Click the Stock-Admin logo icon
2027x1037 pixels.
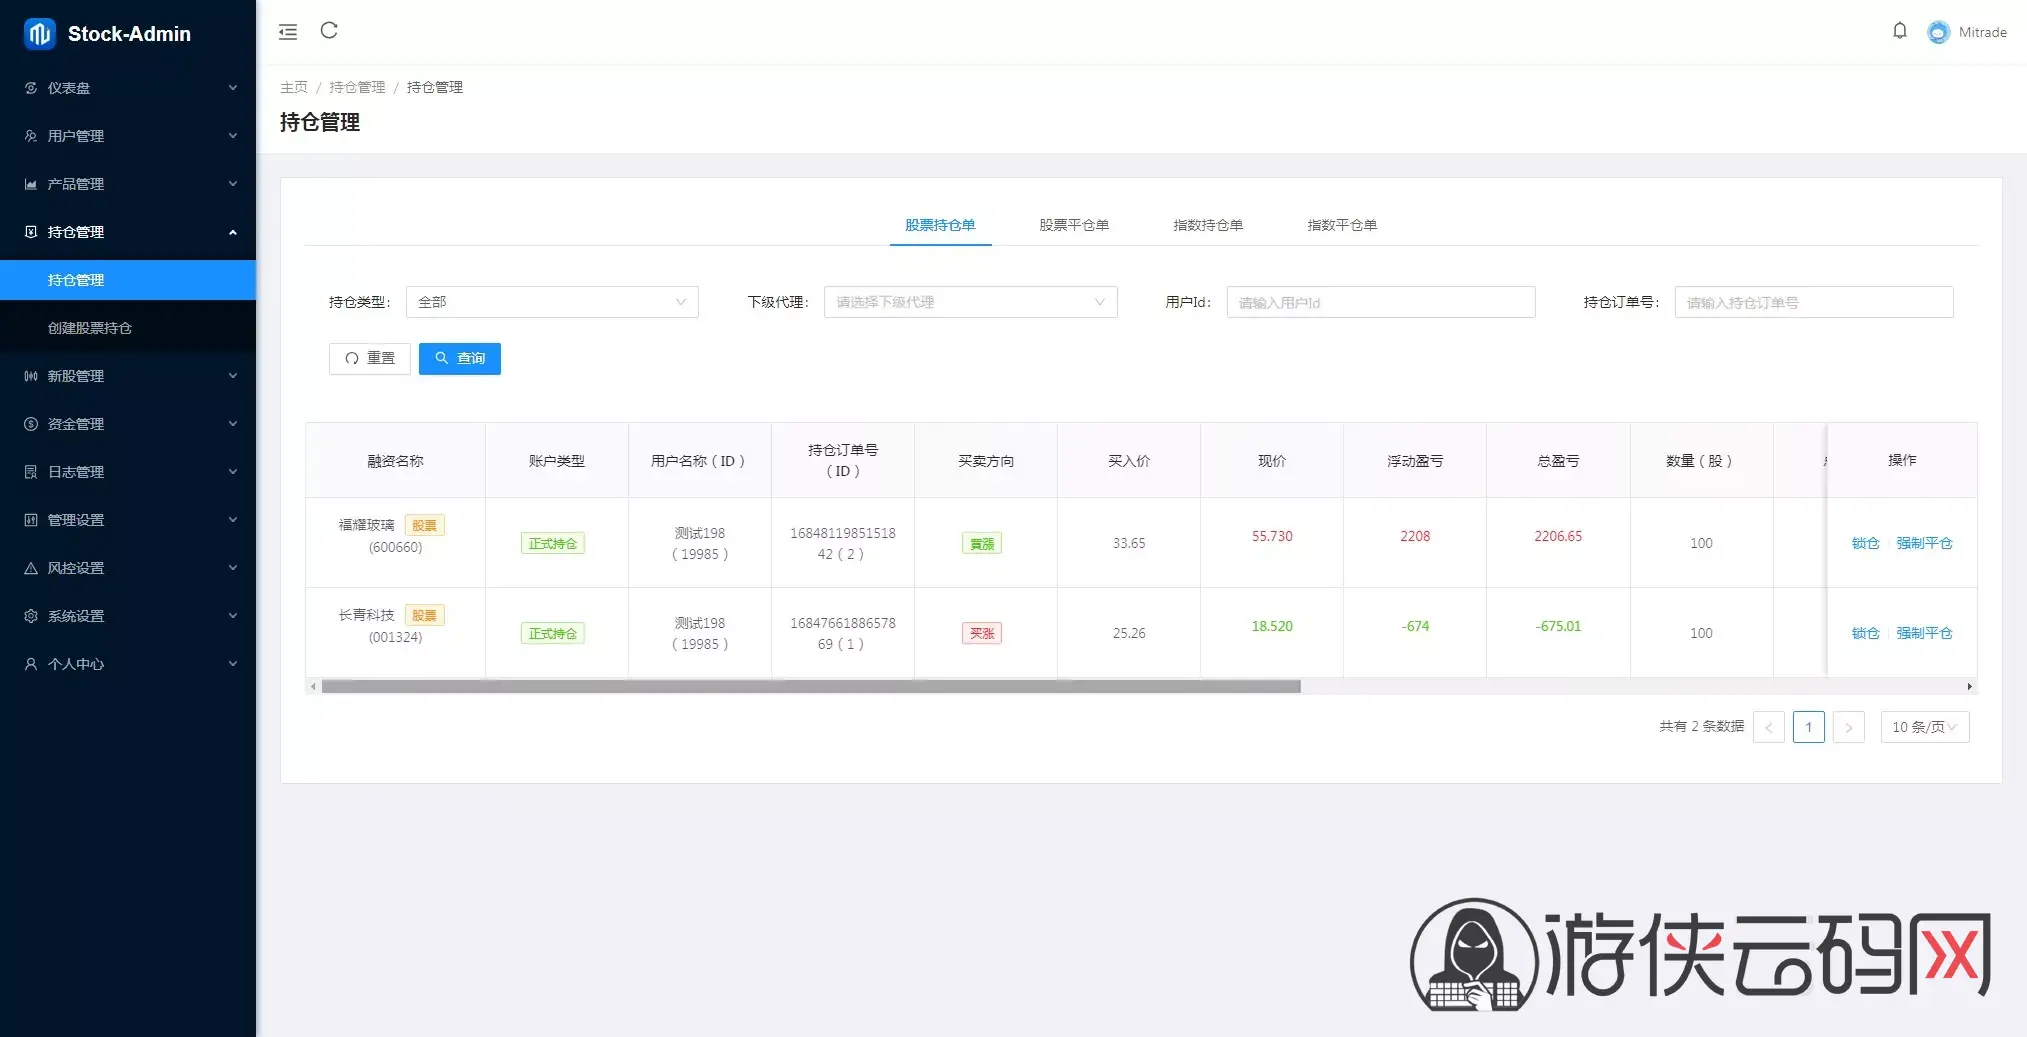(40, 34)
